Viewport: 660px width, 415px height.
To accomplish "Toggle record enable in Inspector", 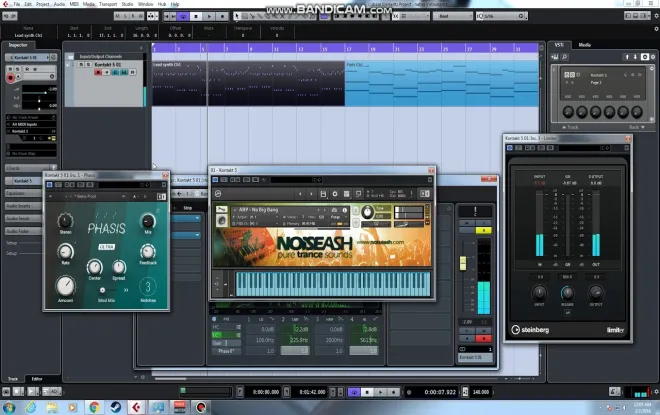I will pos(10,77).
